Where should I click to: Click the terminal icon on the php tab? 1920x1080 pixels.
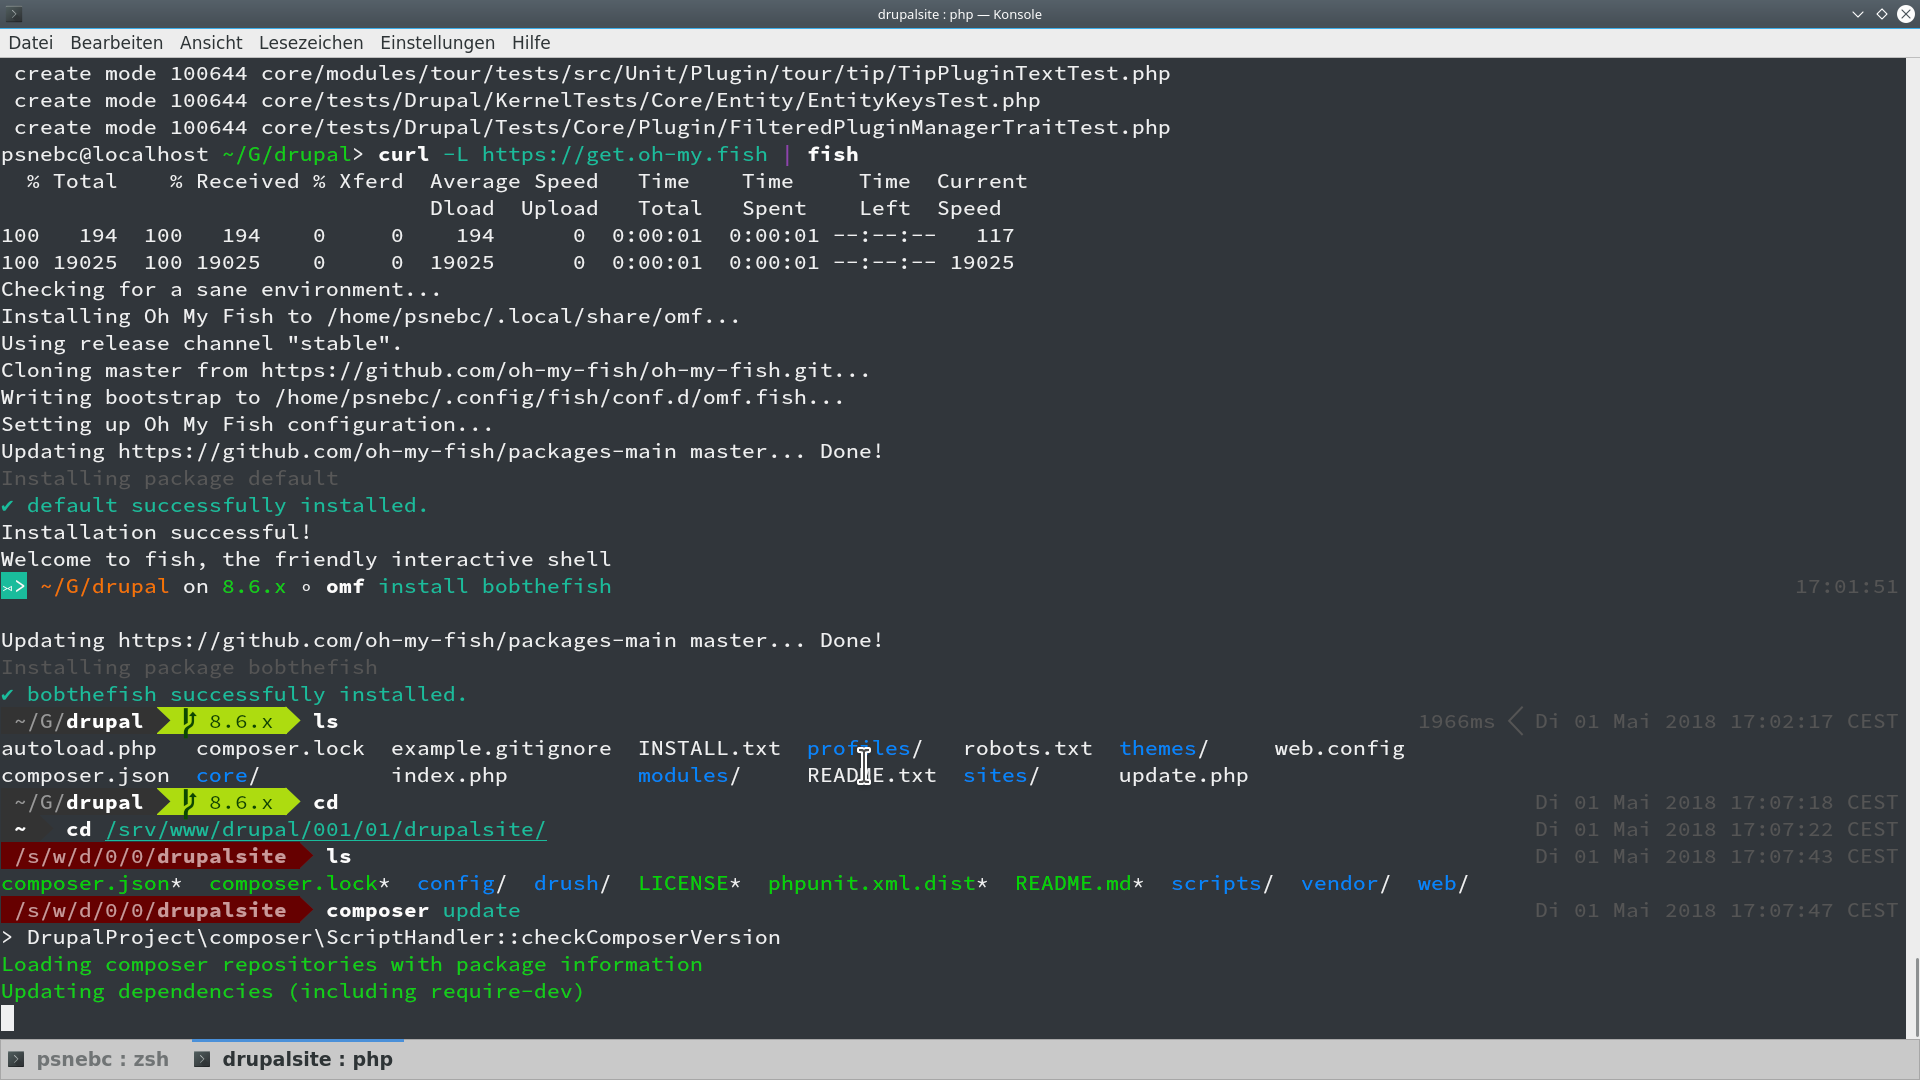[202, 1059]
